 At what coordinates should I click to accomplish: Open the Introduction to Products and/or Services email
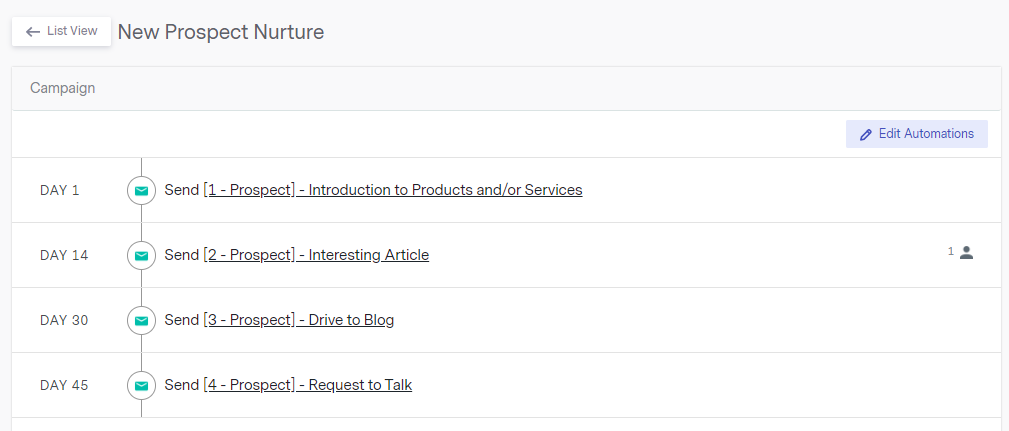(x=393, y=190)
